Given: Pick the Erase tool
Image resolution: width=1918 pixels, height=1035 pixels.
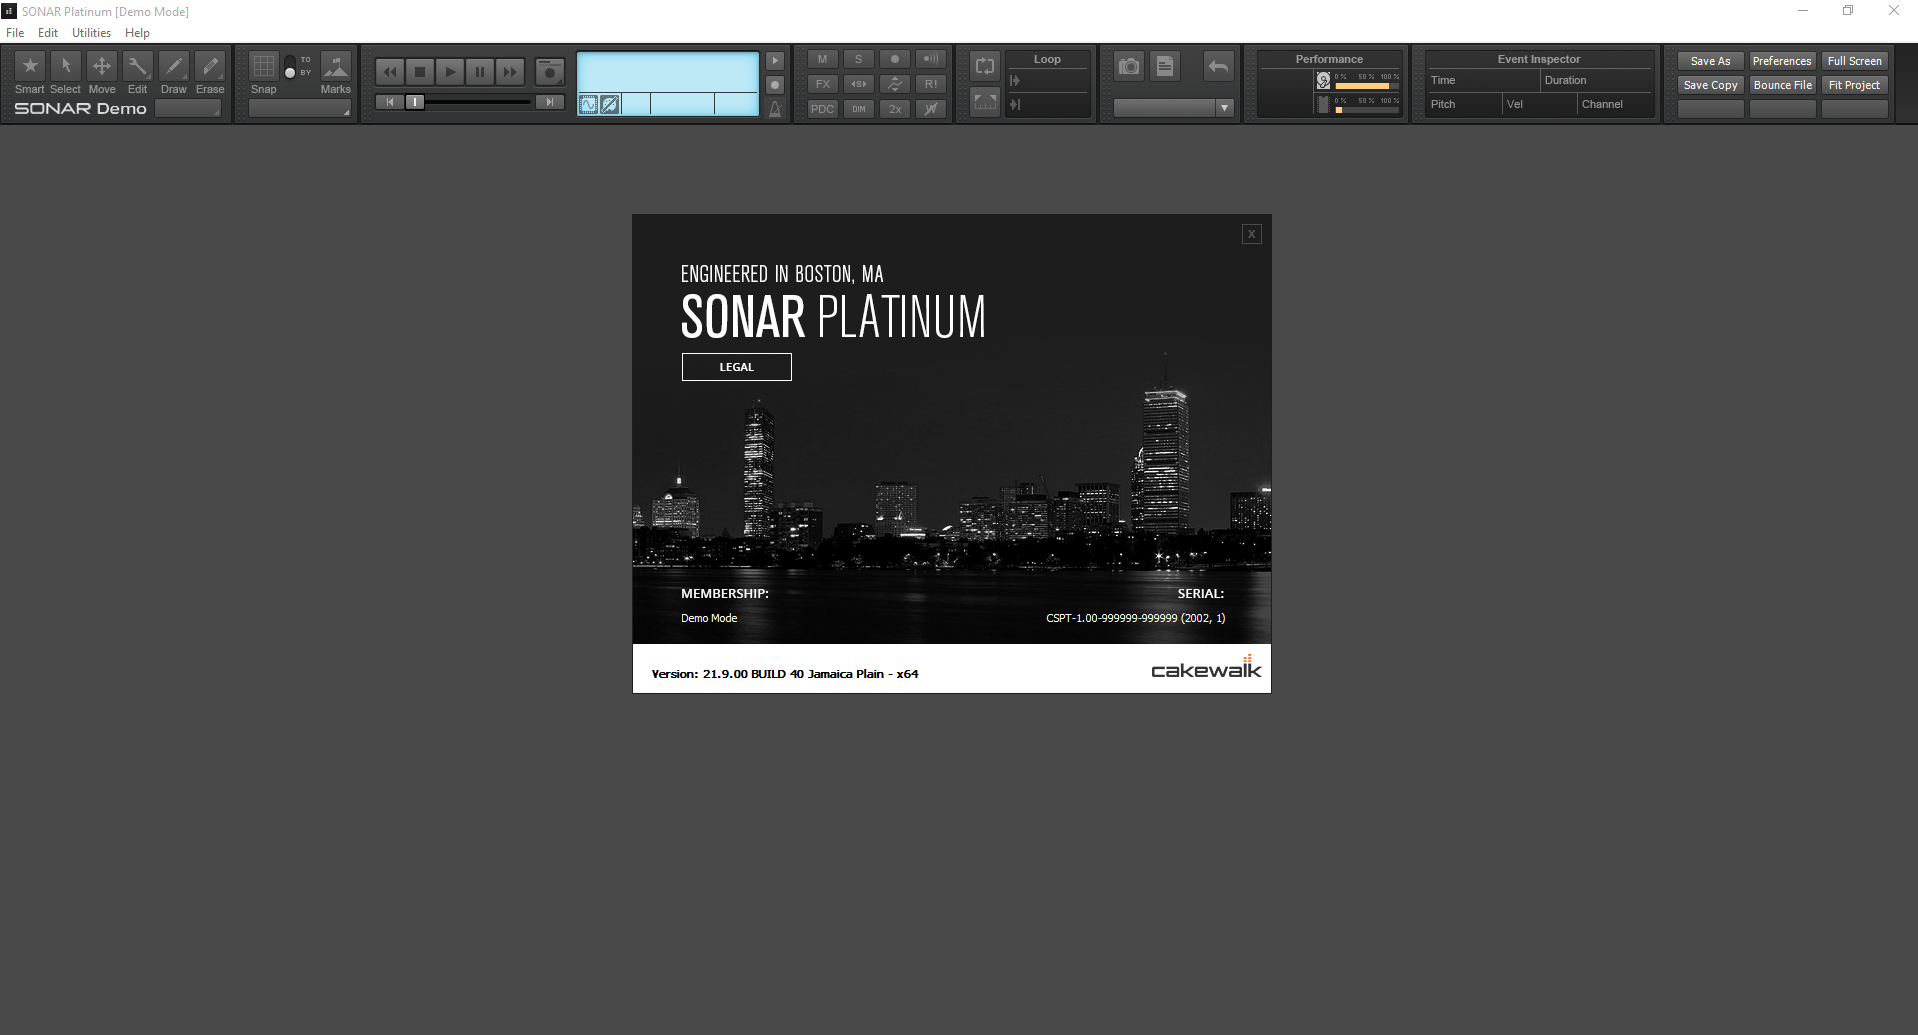Looking at the screenshot, I should tap(210, 67).
